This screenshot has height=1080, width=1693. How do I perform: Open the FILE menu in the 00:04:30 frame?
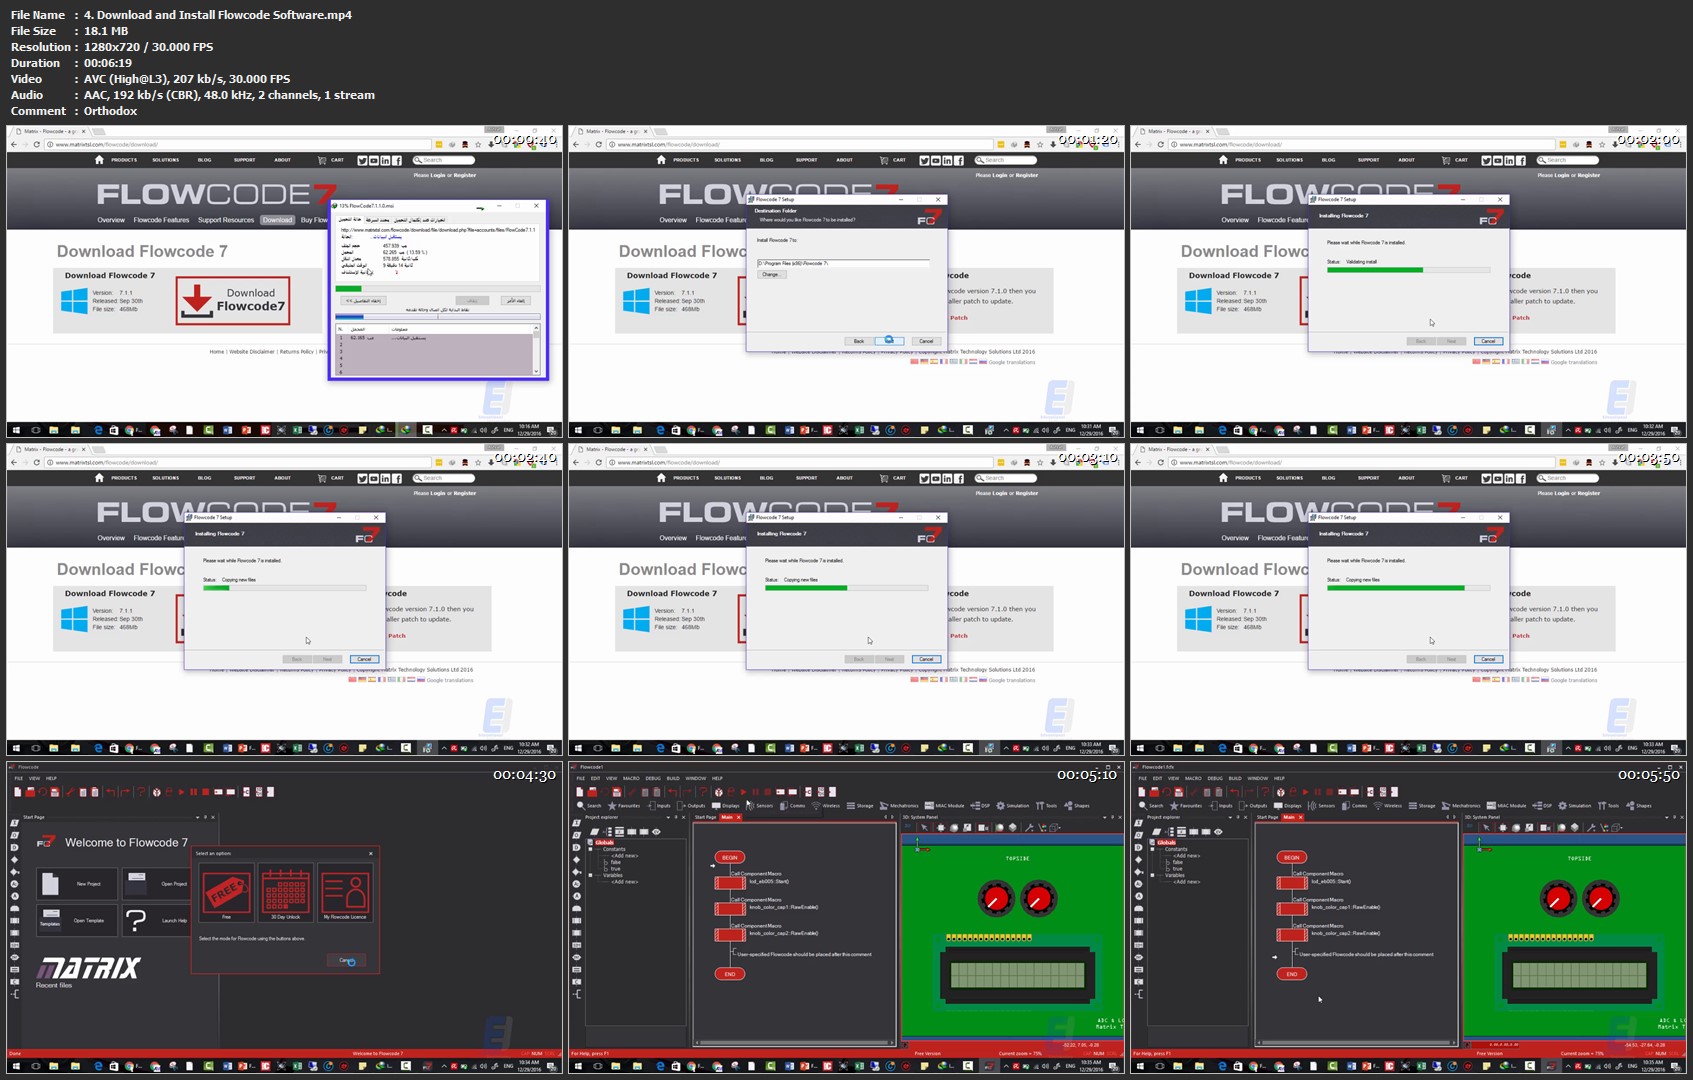click(x=18, y=778)
